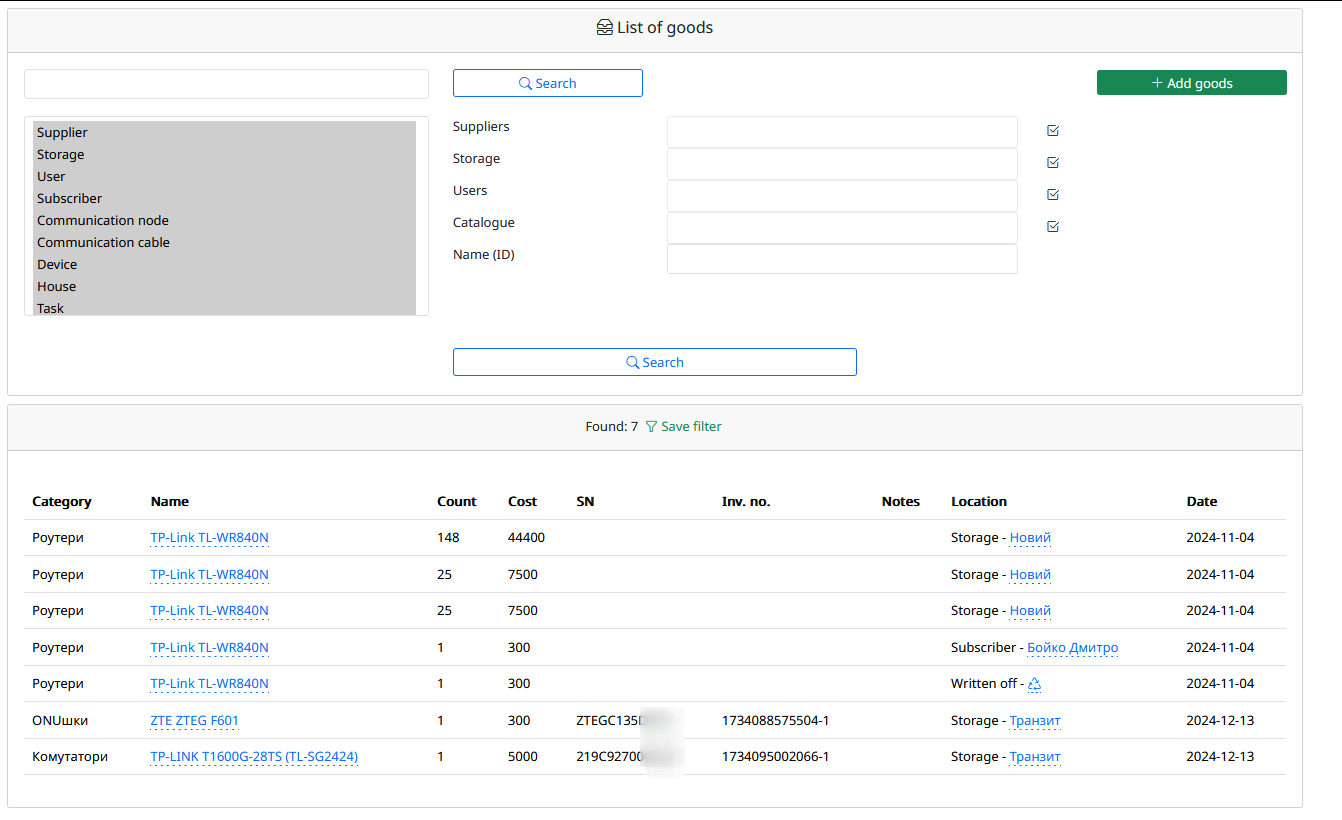Open the Storage filter field
The width and height of the screenshot is (1342, 820).
click(x=842, y=164)
